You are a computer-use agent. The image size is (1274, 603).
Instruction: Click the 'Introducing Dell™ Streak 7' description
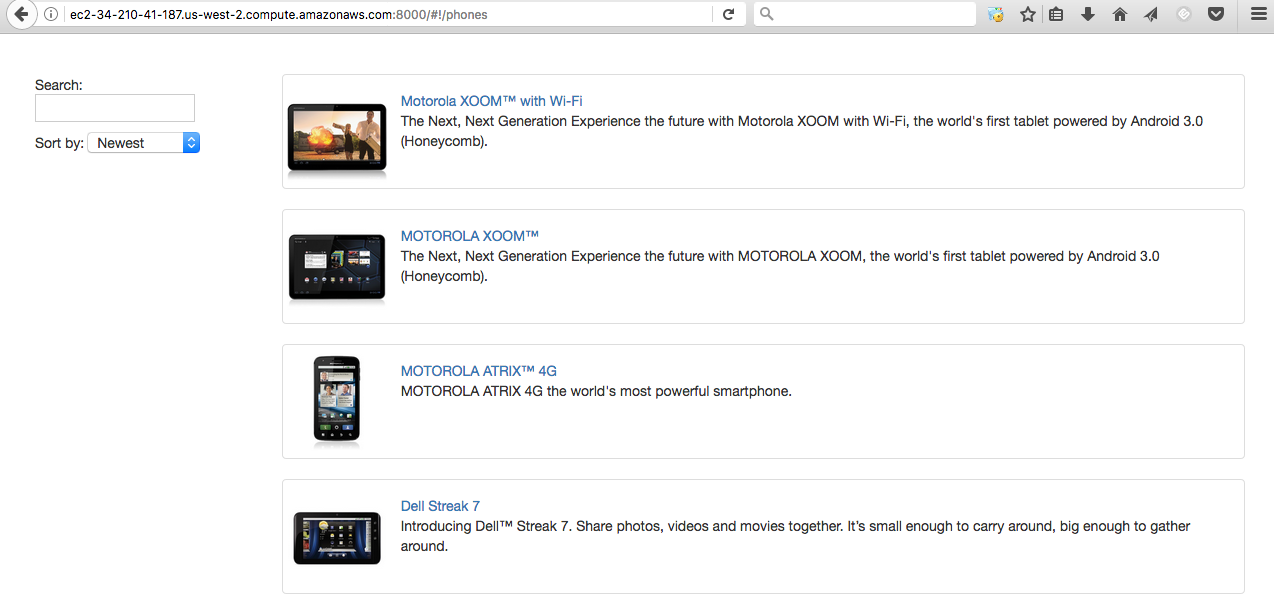click(x=796, y=536)
